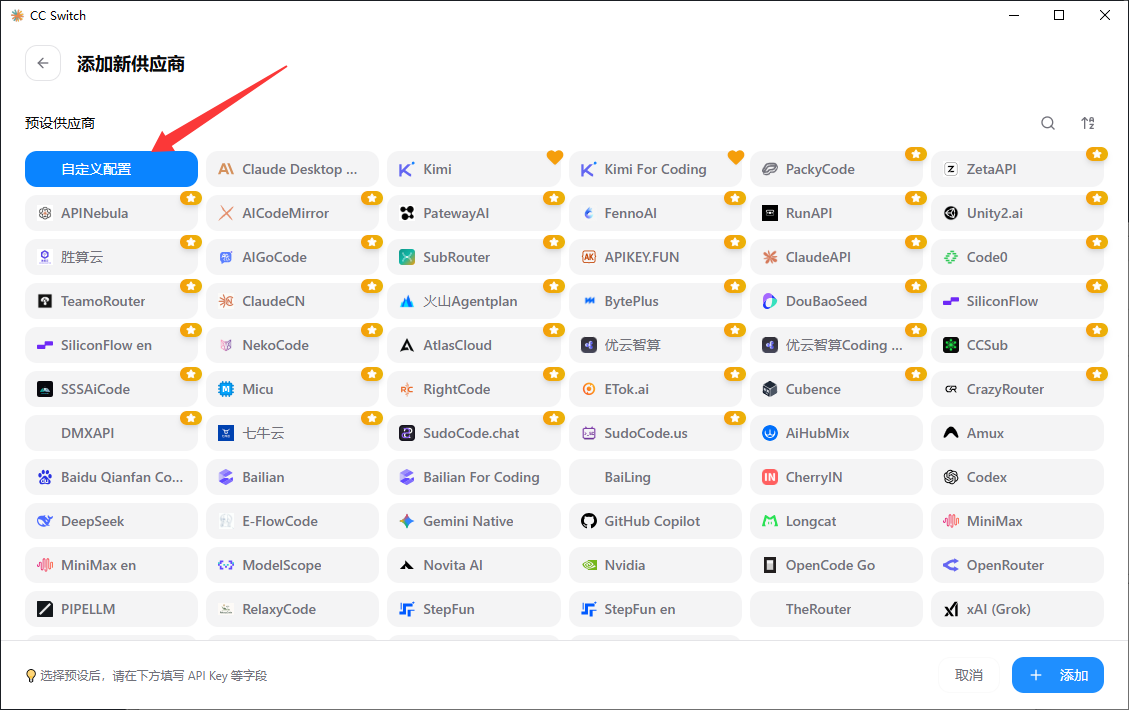Select the AtlasCloud preset

click(474, 345)
